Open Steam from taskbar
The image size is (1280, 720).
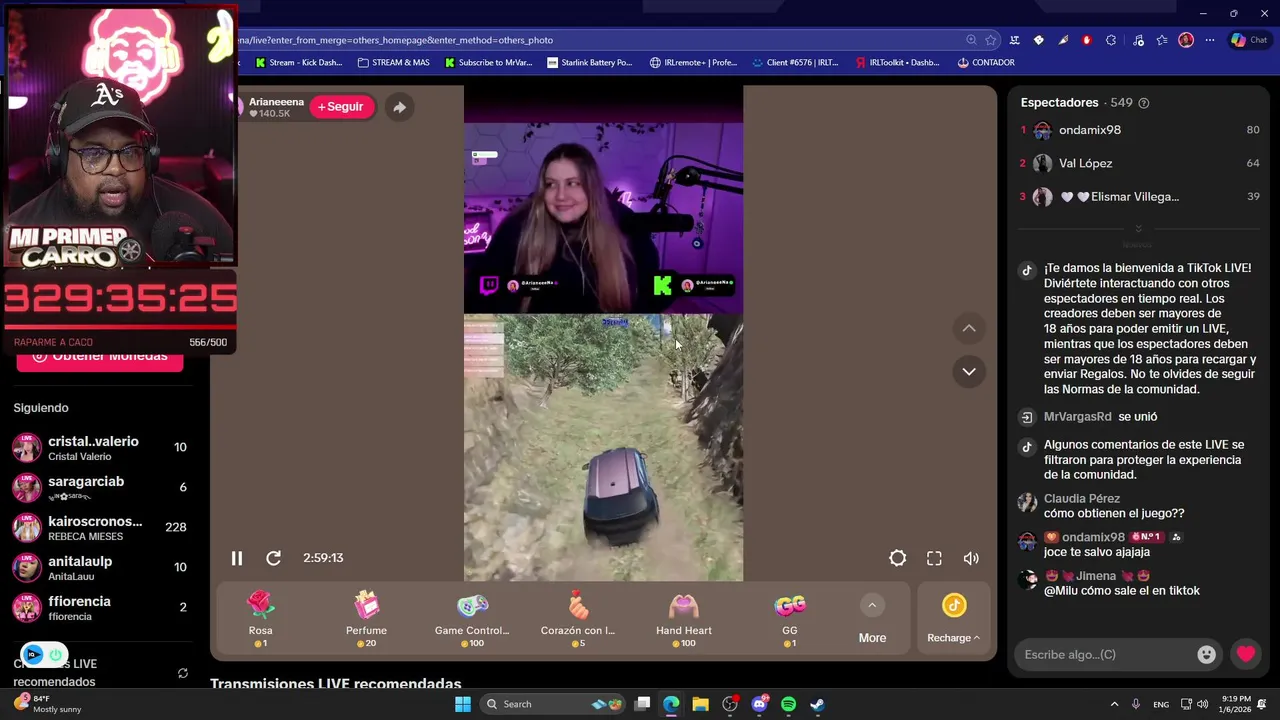point(817,704)
